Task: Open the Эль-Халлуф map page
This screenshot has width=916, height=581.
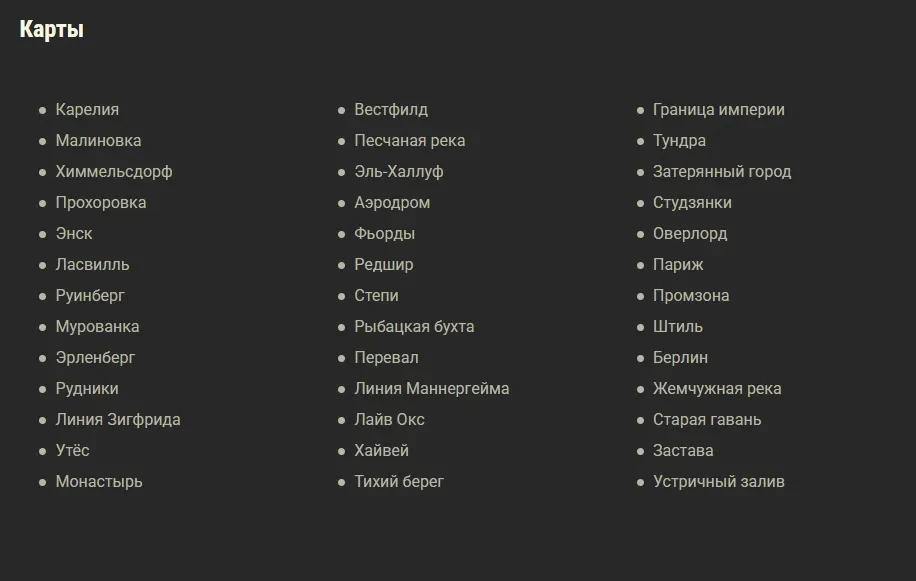Action: point(399,172)
